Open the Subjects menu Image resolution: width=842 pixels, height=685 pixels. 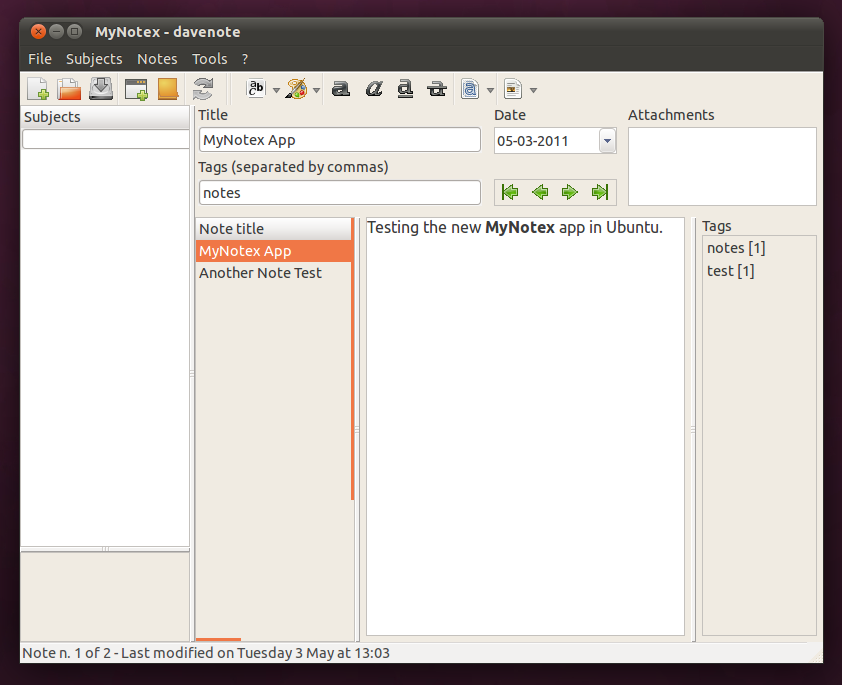[x=94, y=59]
